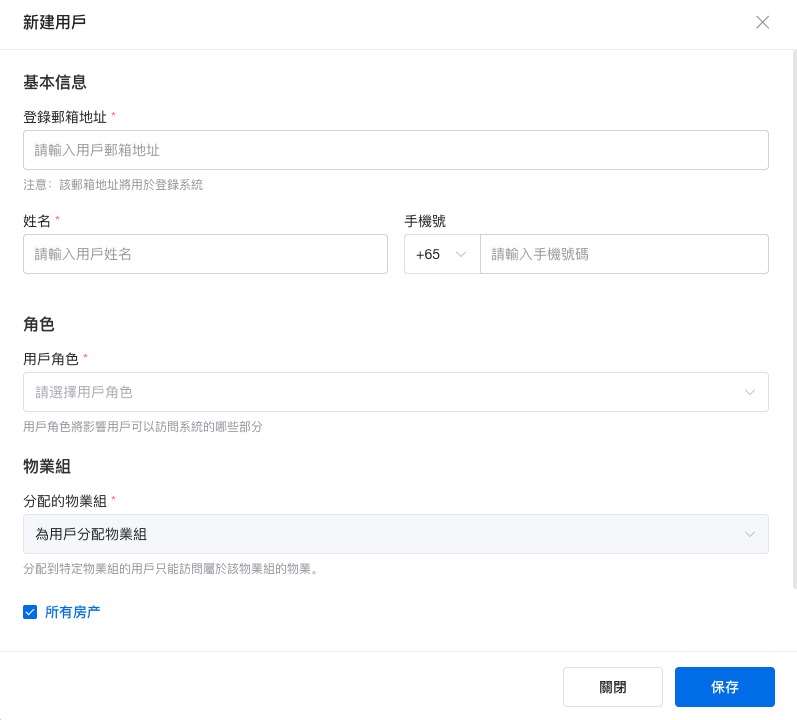The image size is (797, 720).
Task: Focus the 姓名 name input field
Action: [x=205, y=254]
